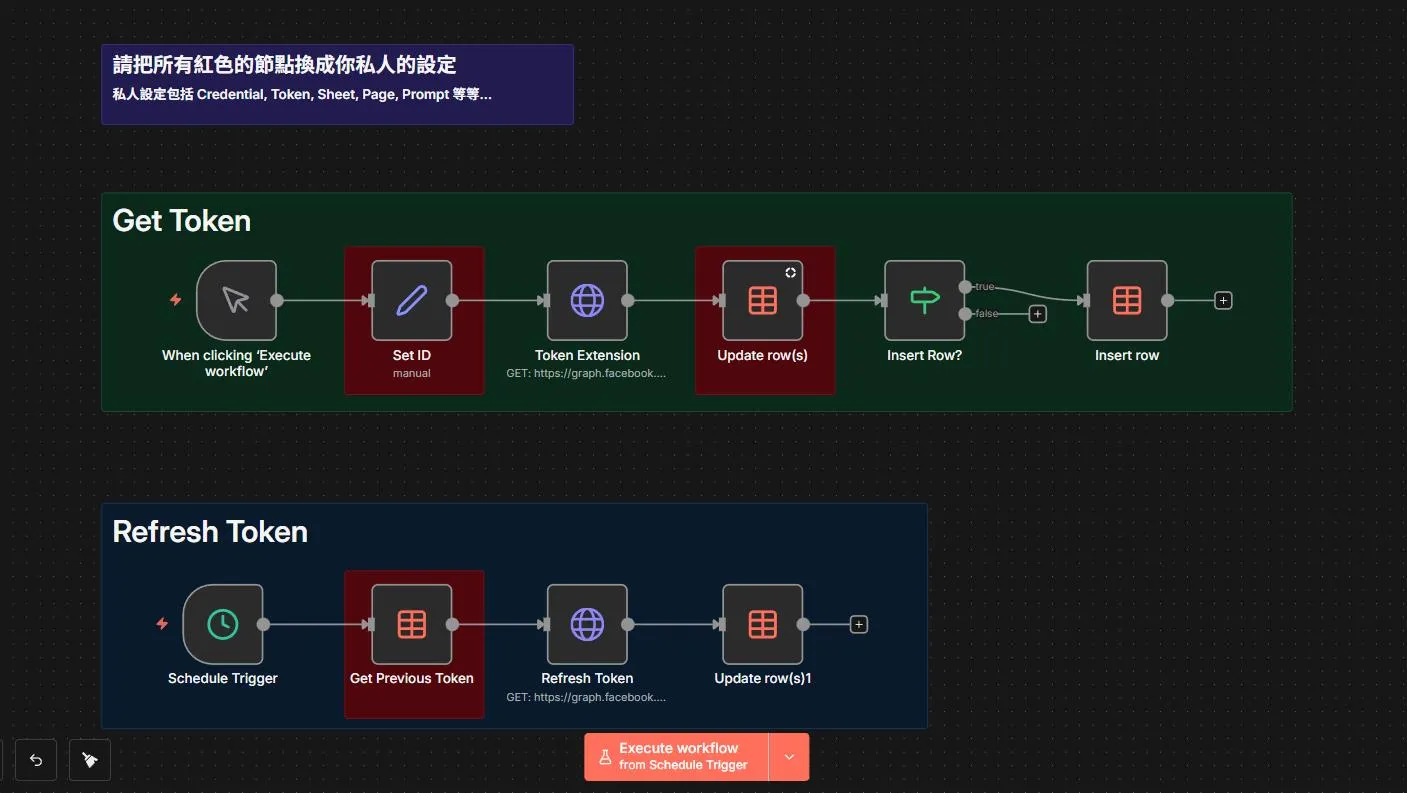Click the manual trigger cursor node icon
This screenshot has width=1407, height=793.
point(236,300)
